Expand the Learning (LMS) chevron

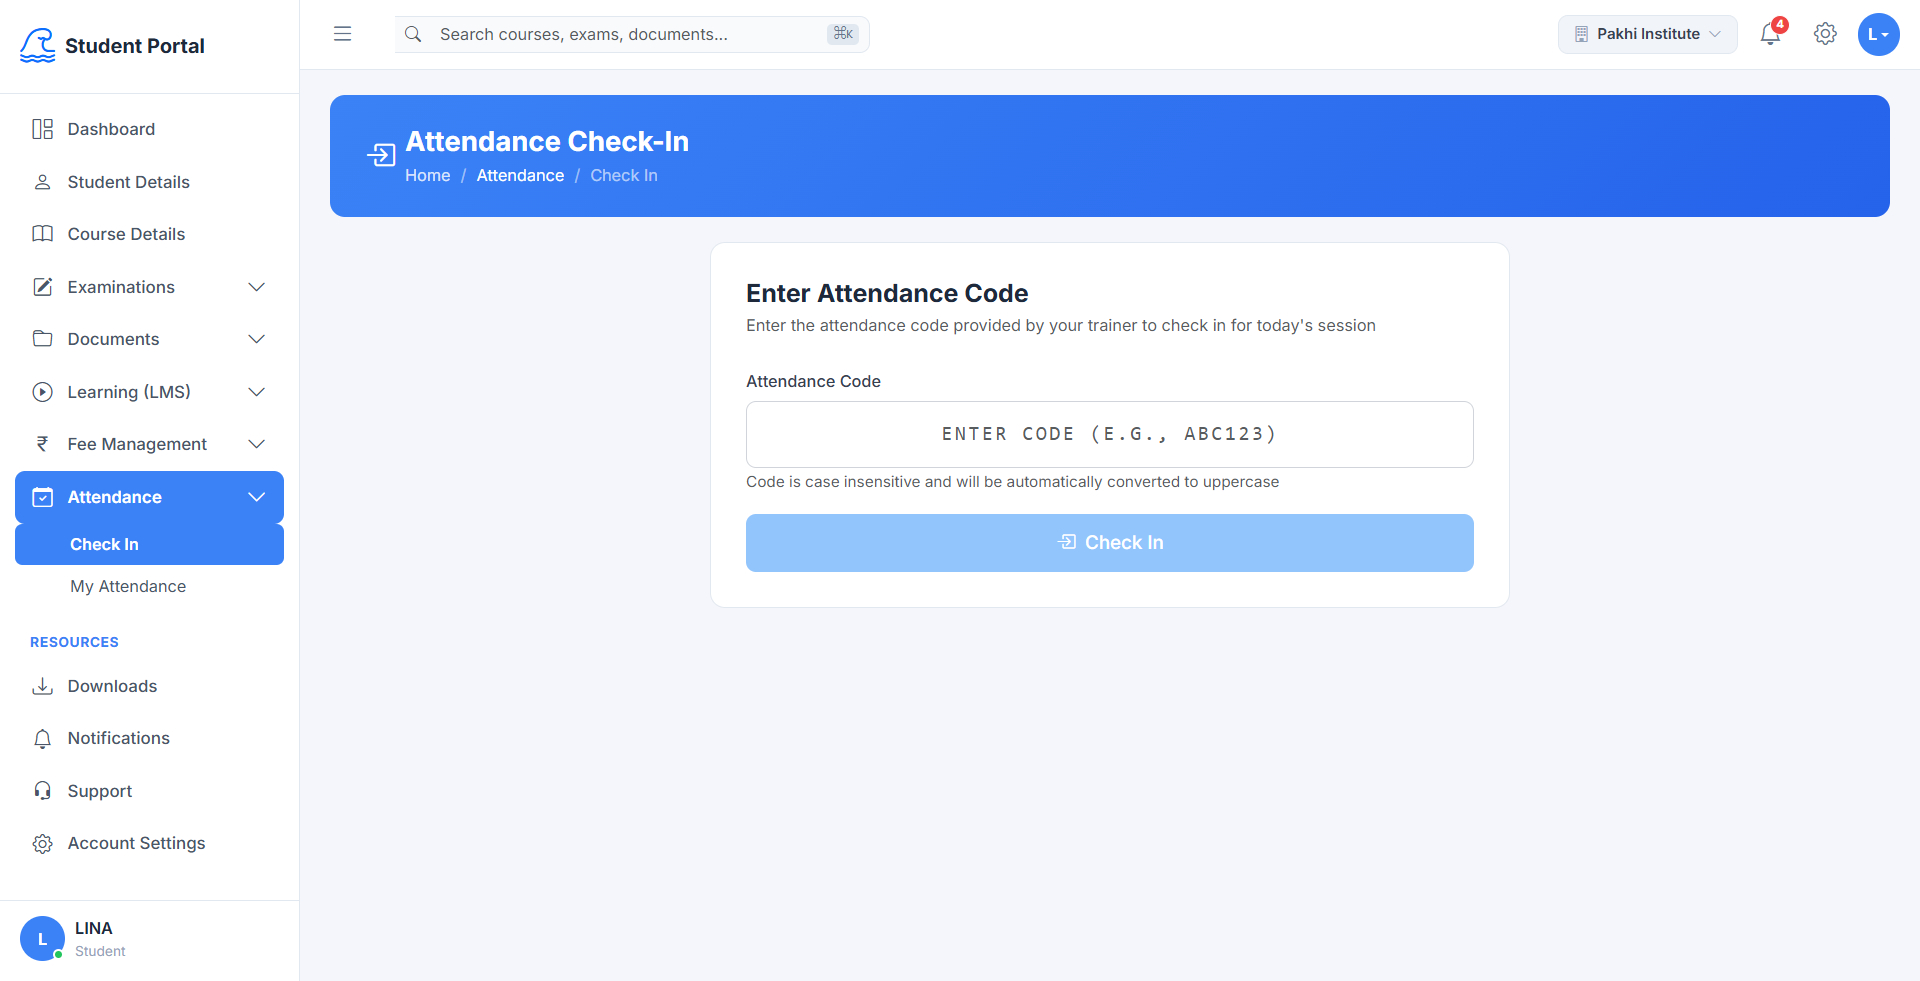(256, 392)
